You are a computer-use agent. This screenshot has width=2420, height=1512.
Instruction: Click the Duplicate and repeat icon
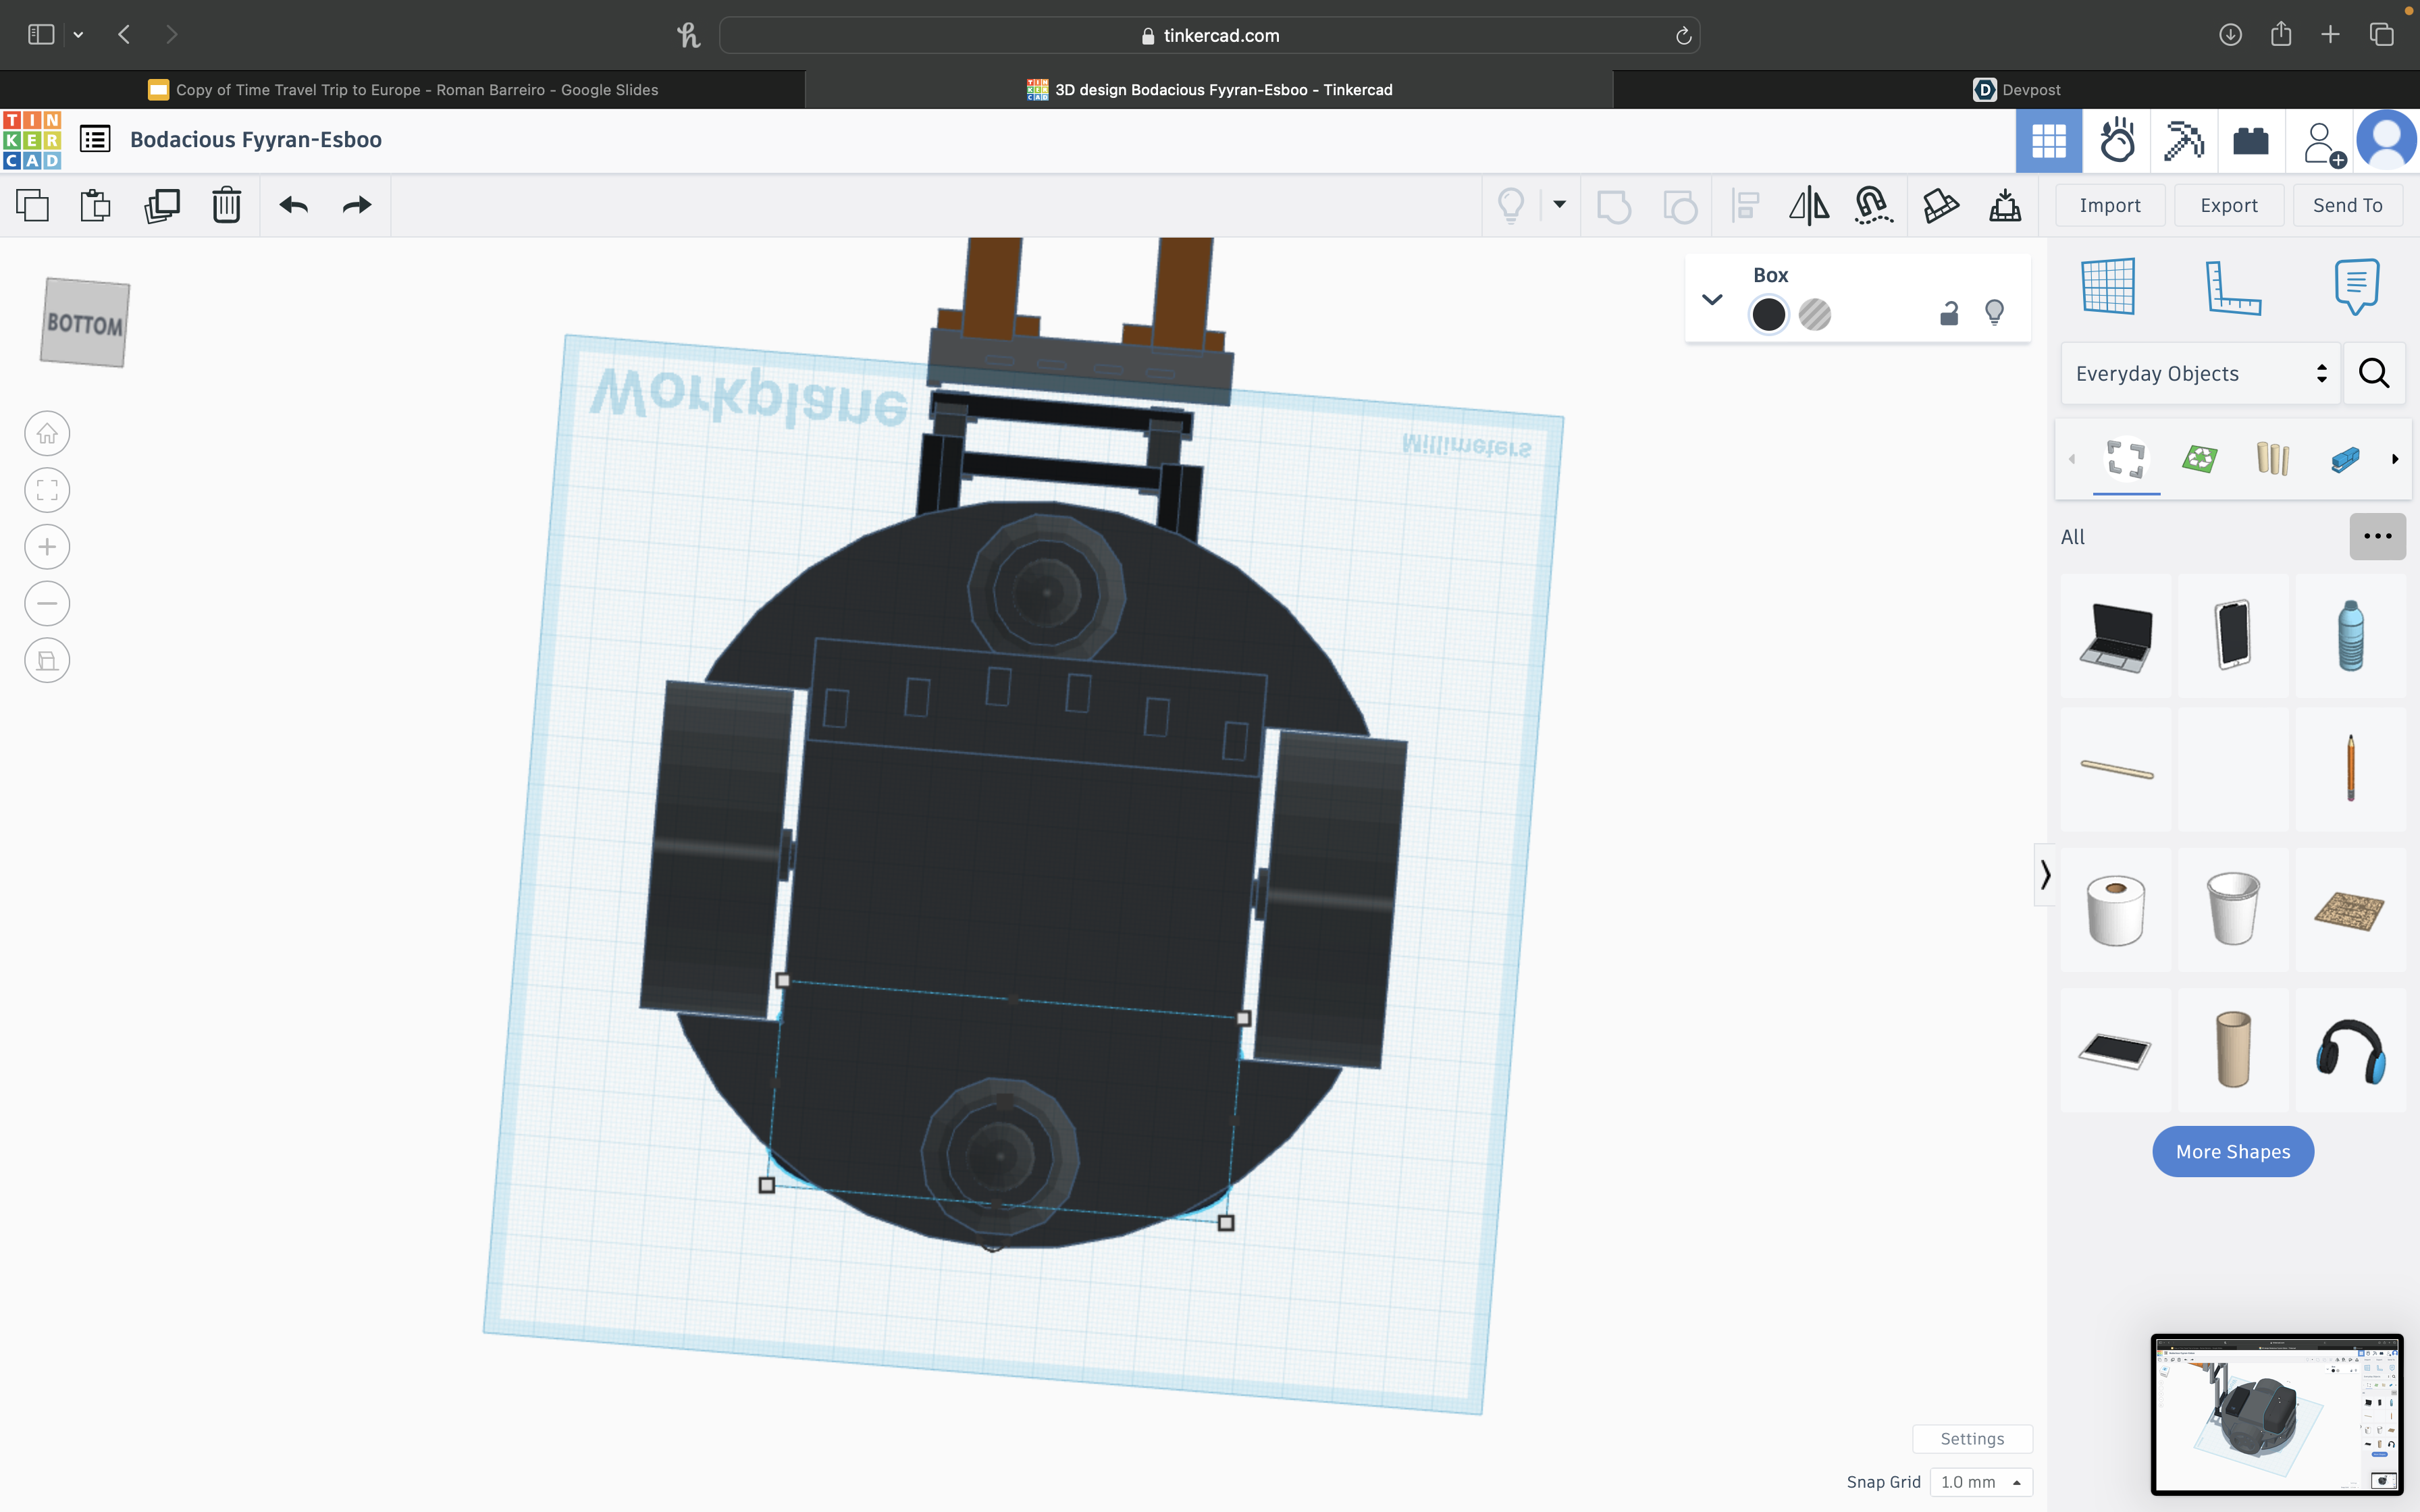tap(161, 205)
